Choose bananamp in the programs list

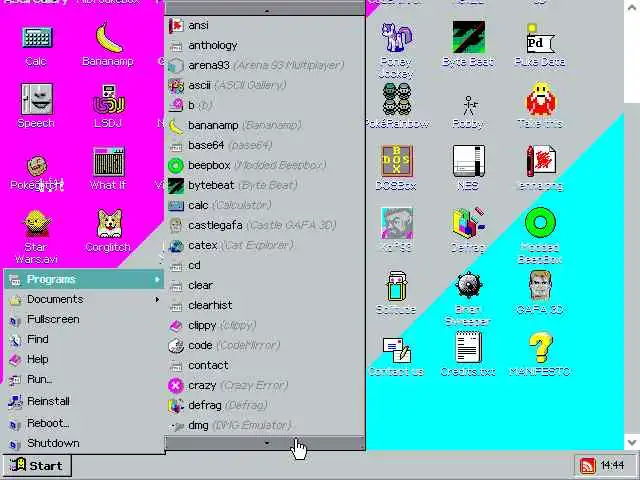click(x=265, y=125)
